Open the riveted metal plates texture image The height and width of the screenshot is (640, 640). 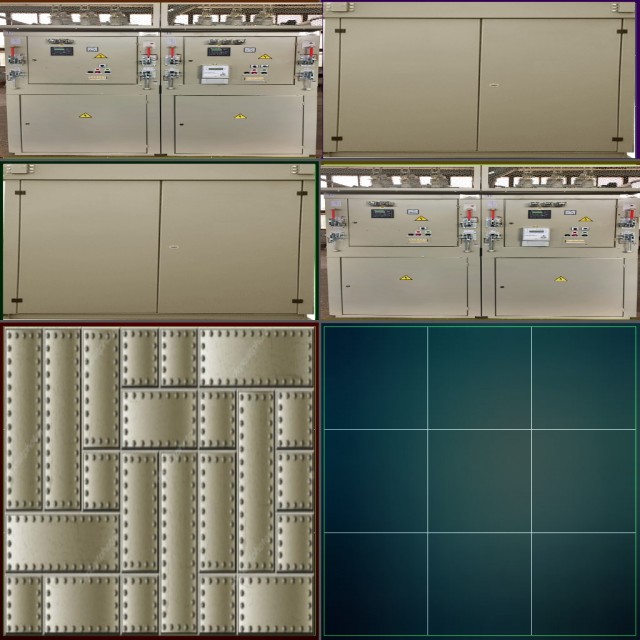[x=160, y=480]
